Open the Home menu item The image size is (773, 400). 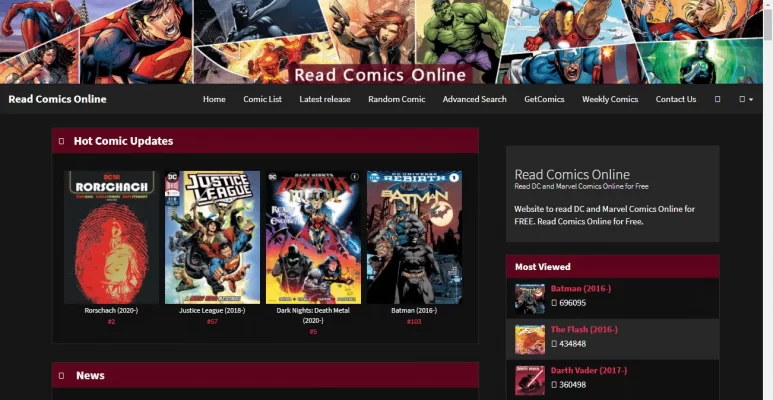[x=214, y=99]
